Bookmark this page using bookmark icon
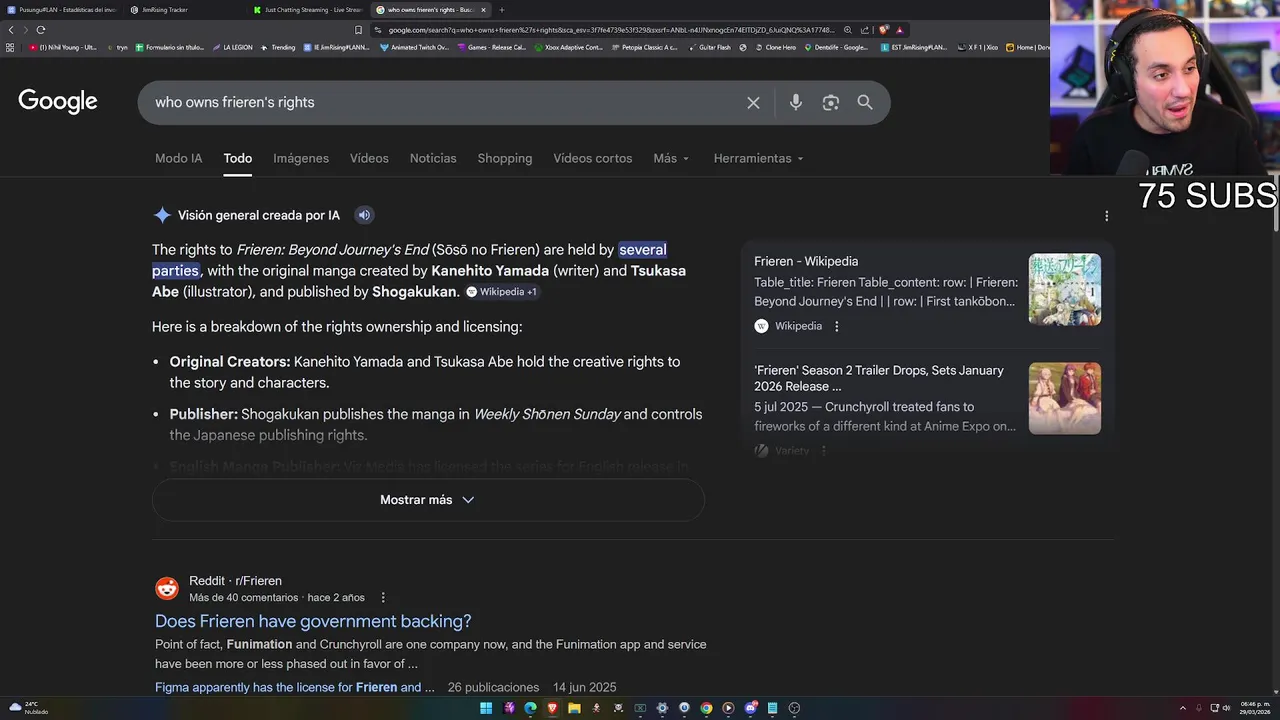Screen dimensions: 1280x720 click(x=358, y=30)
